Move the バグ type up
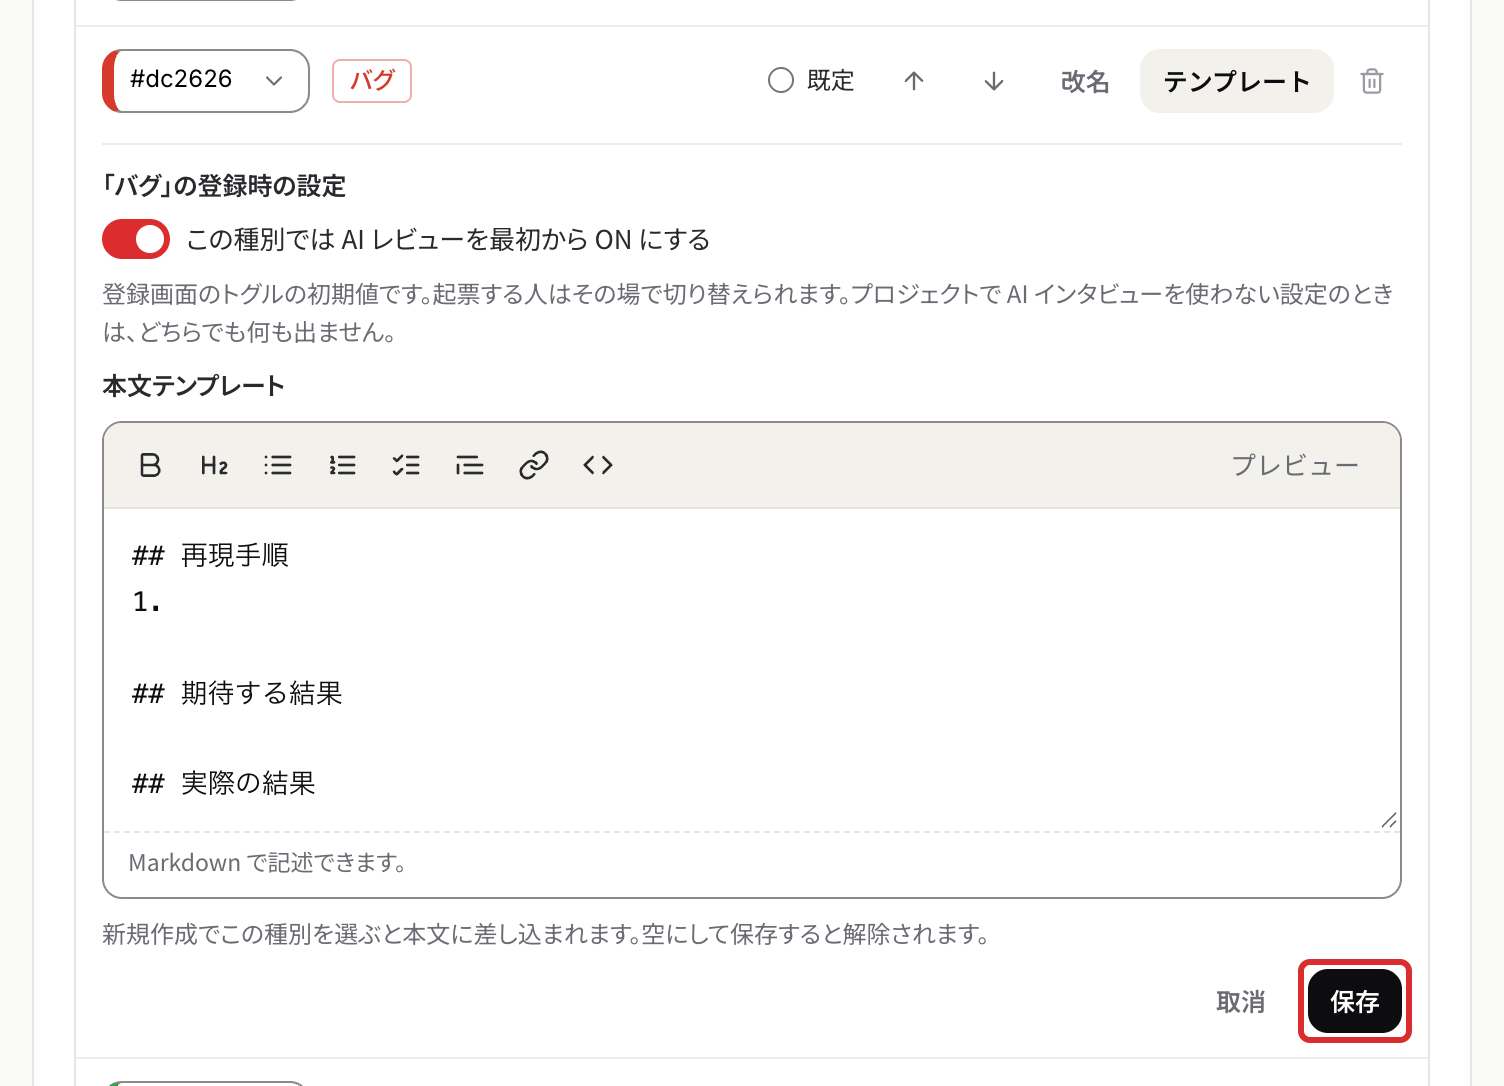The height and width of the screenshot is (1086, 1504). pyautogui.click(x=914, y=81)
